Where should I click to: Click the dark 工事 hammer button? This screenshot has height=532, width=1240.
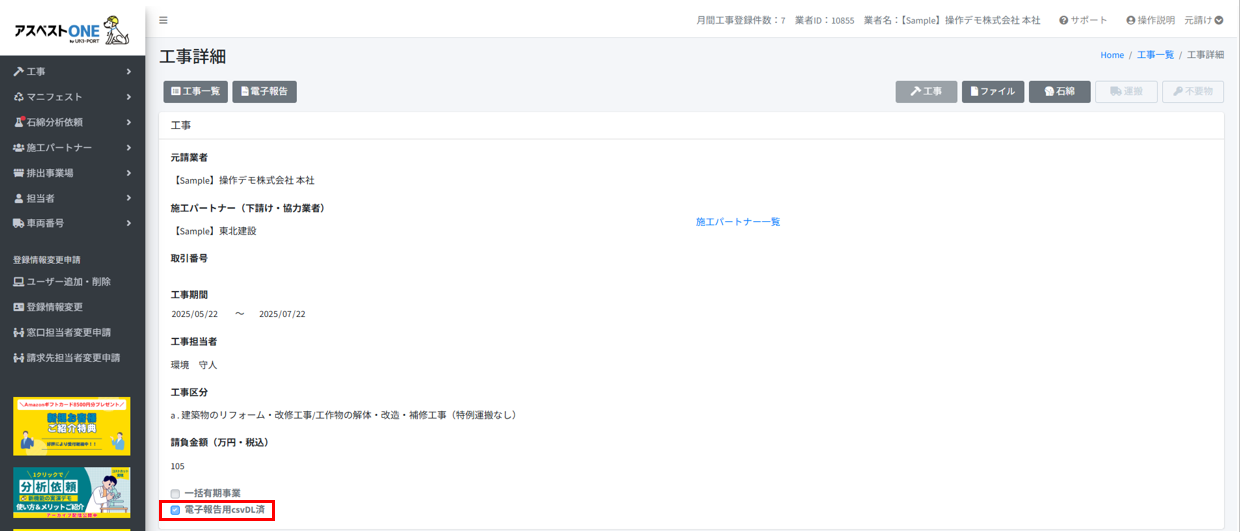pyautogui.click(x=926, y=92)
